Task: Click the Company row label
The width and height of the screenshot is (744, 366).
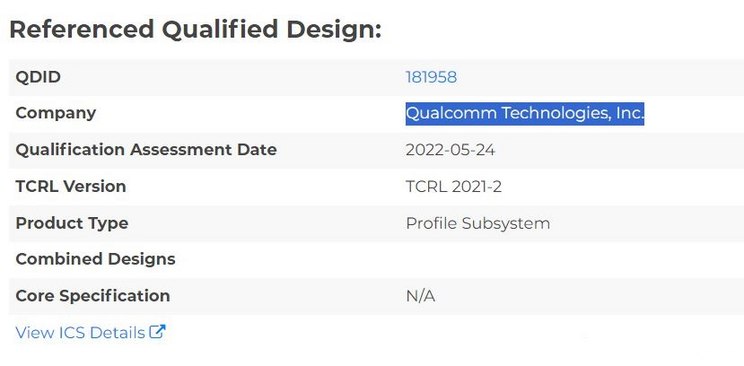Action: [56, 113]
